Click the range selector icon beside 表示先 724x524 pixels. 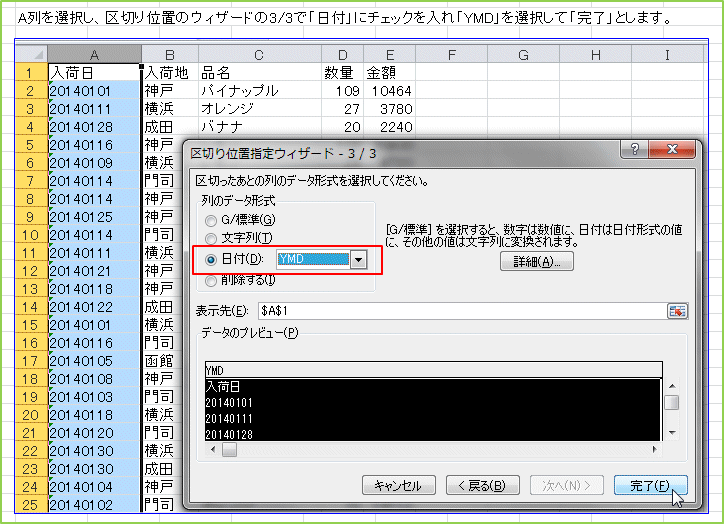pos(677,311)
